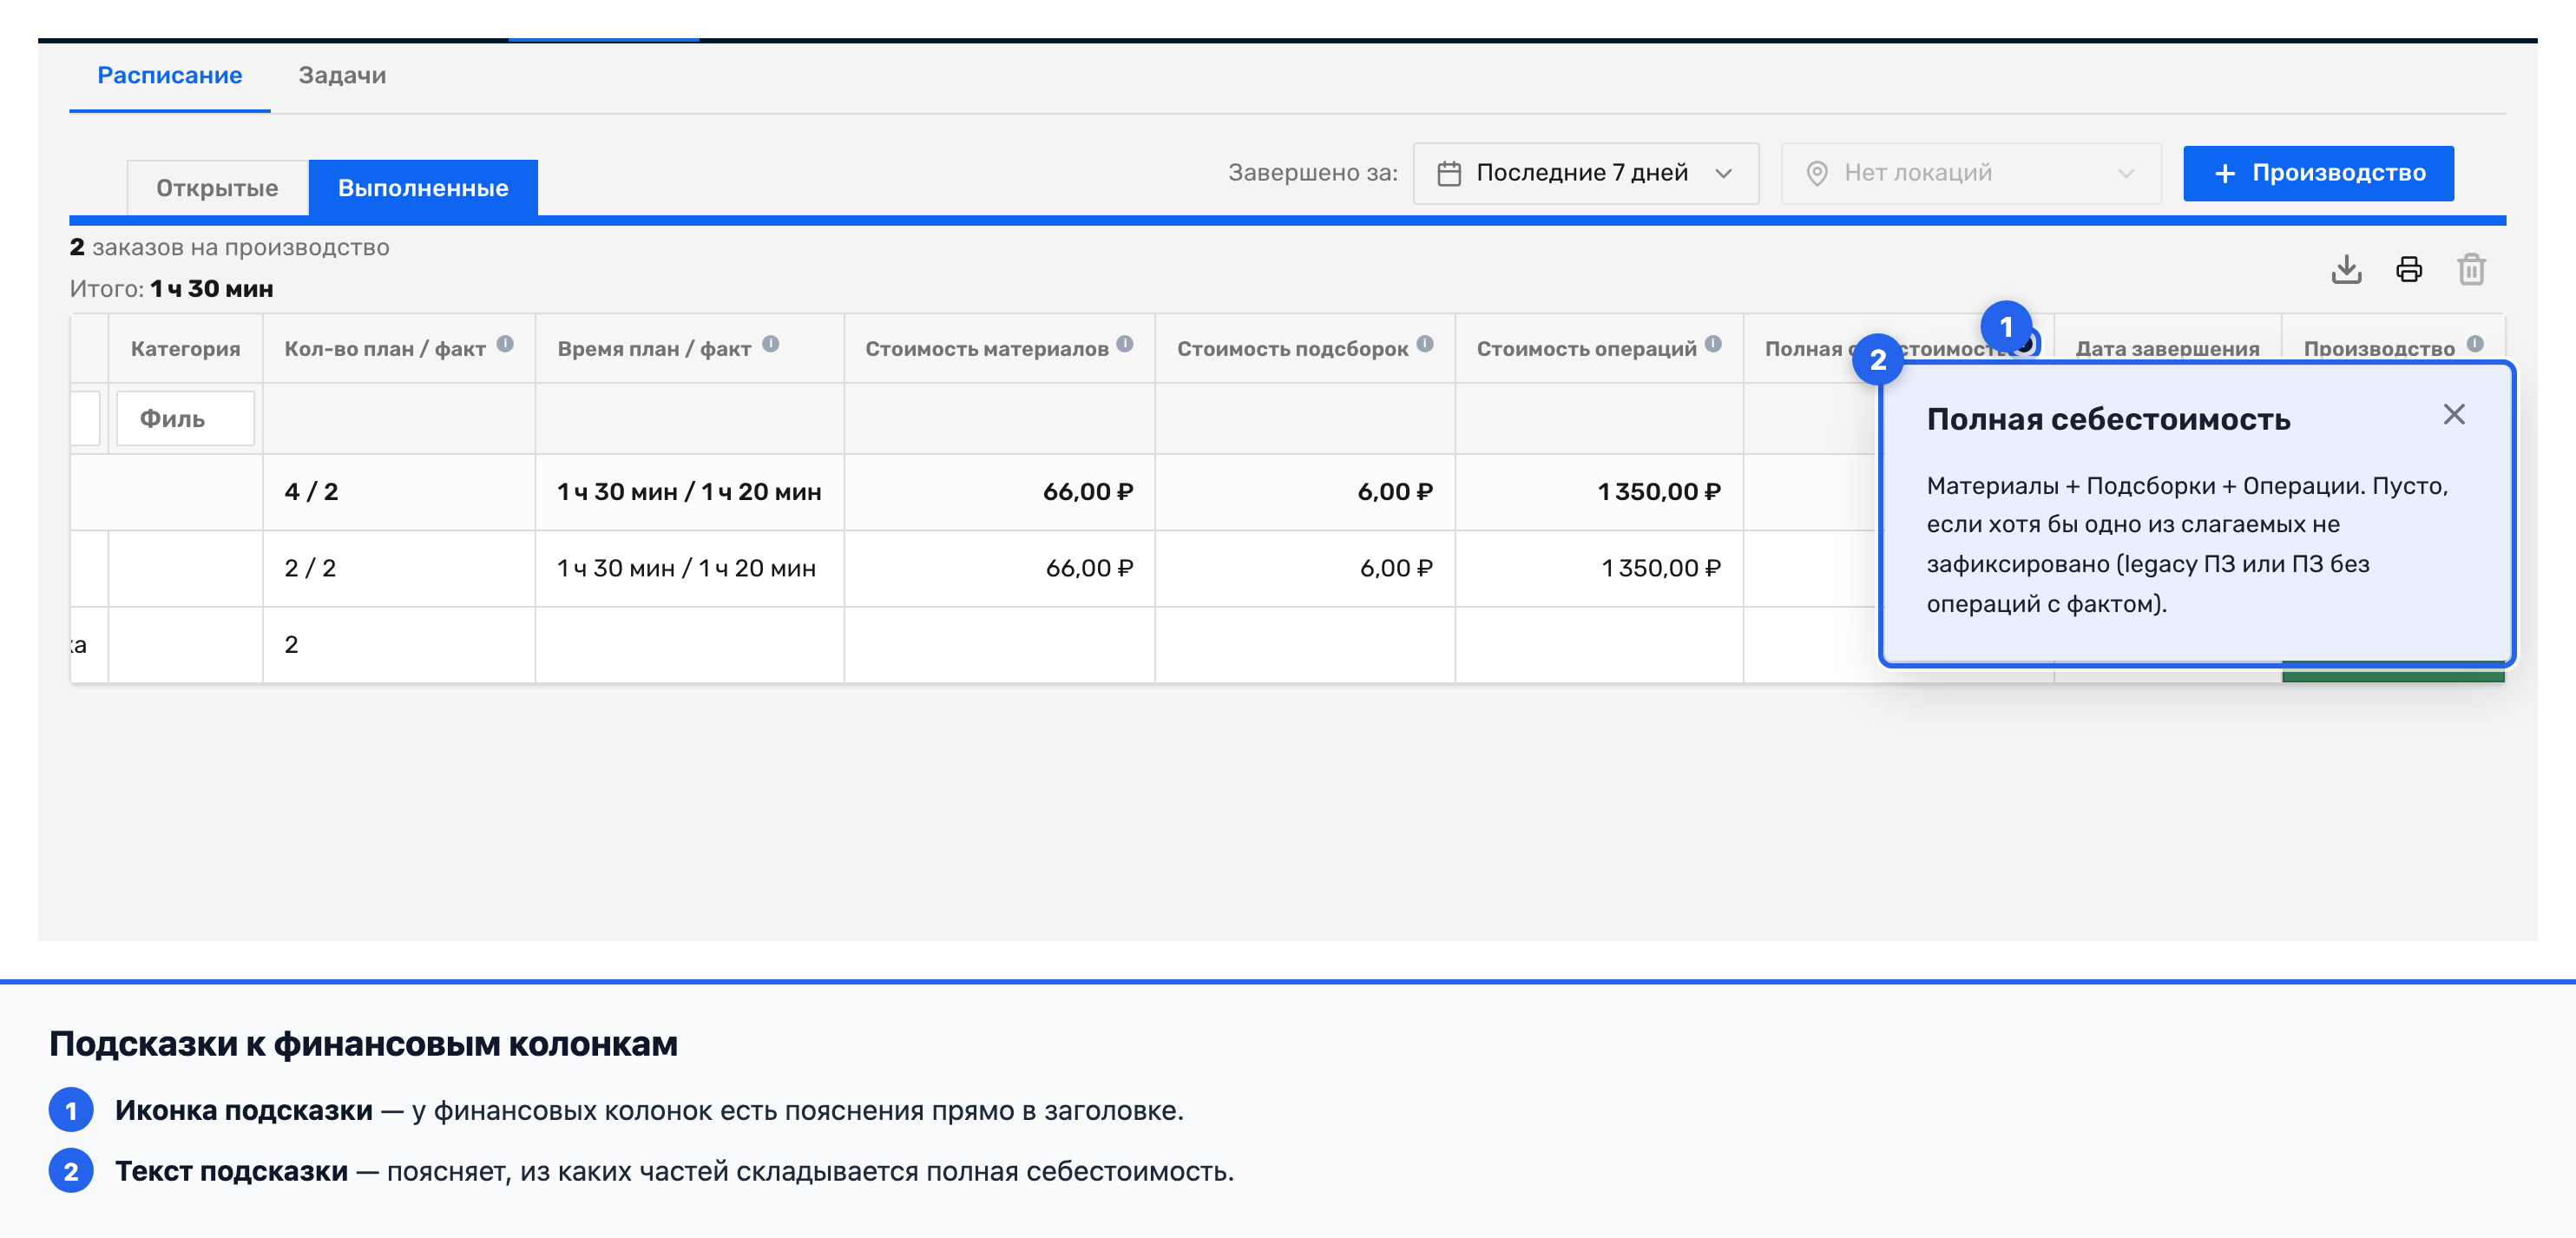Click the Итого 1 ч 30 мин summary

[x=171, y=289]
